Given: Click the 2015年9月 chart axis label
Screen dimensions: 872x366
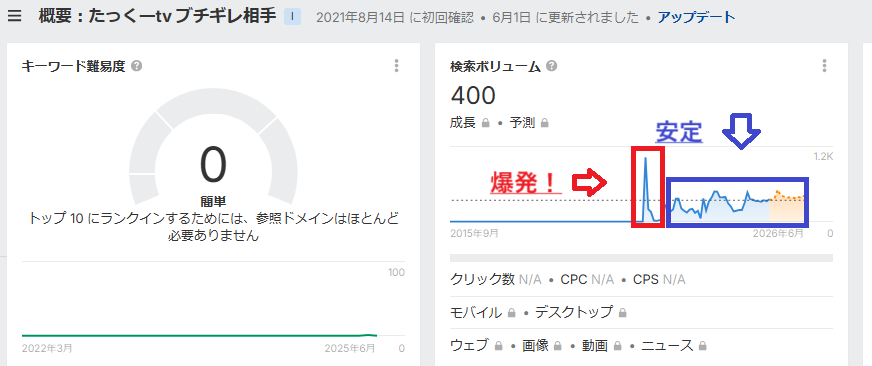Looking at the screenshot, I should pyautogui.click(x=474, y=233).
